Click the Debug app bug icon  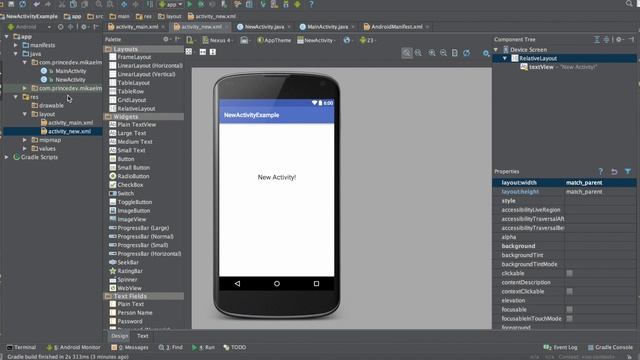click(x=201, y=4)
